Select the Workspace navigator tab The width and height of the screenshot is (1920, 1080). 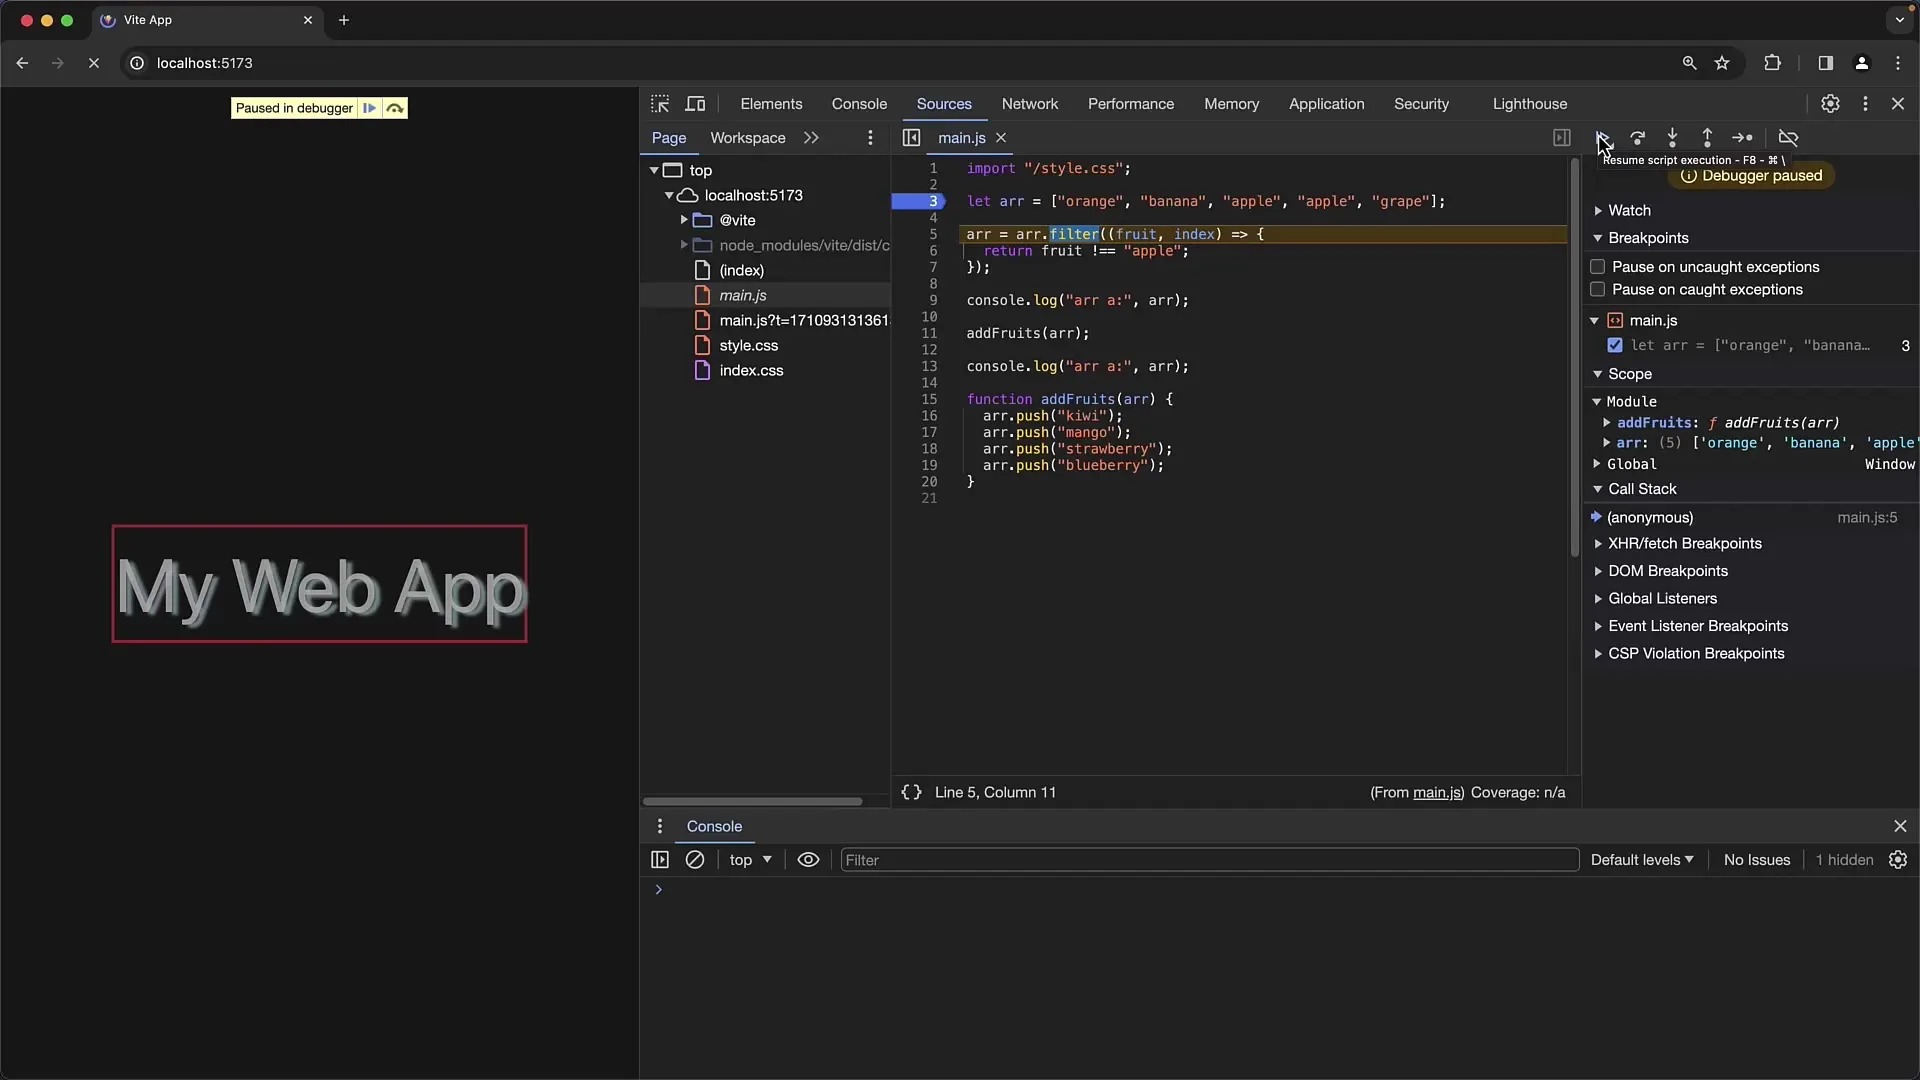[747, 138]
